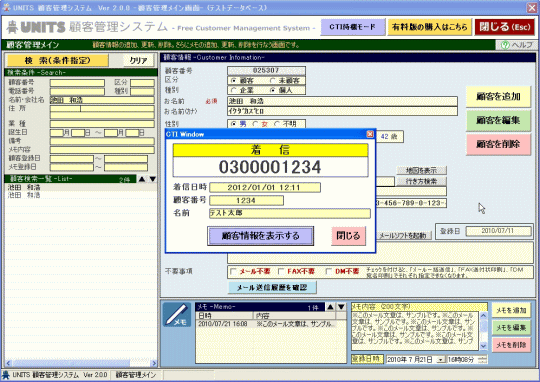Open the Help button with question icon
The width and height of the screenshot is (540, 382).
point(516,45)
